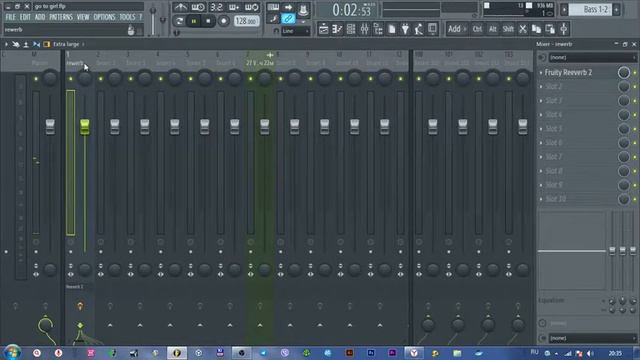Open the channel rack view icon

click(351, 29)
